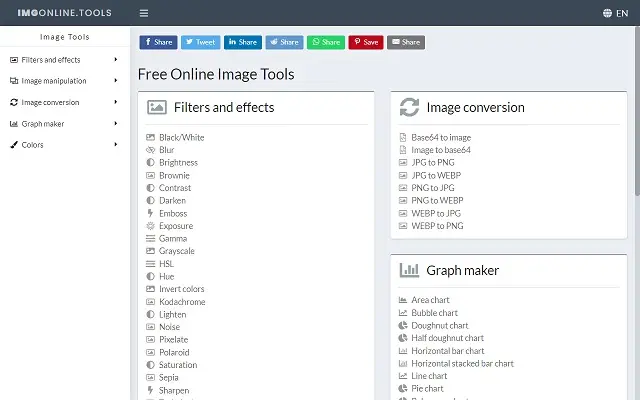
Task: Expand the Filters and effects arrow
Action: (116, 60)
